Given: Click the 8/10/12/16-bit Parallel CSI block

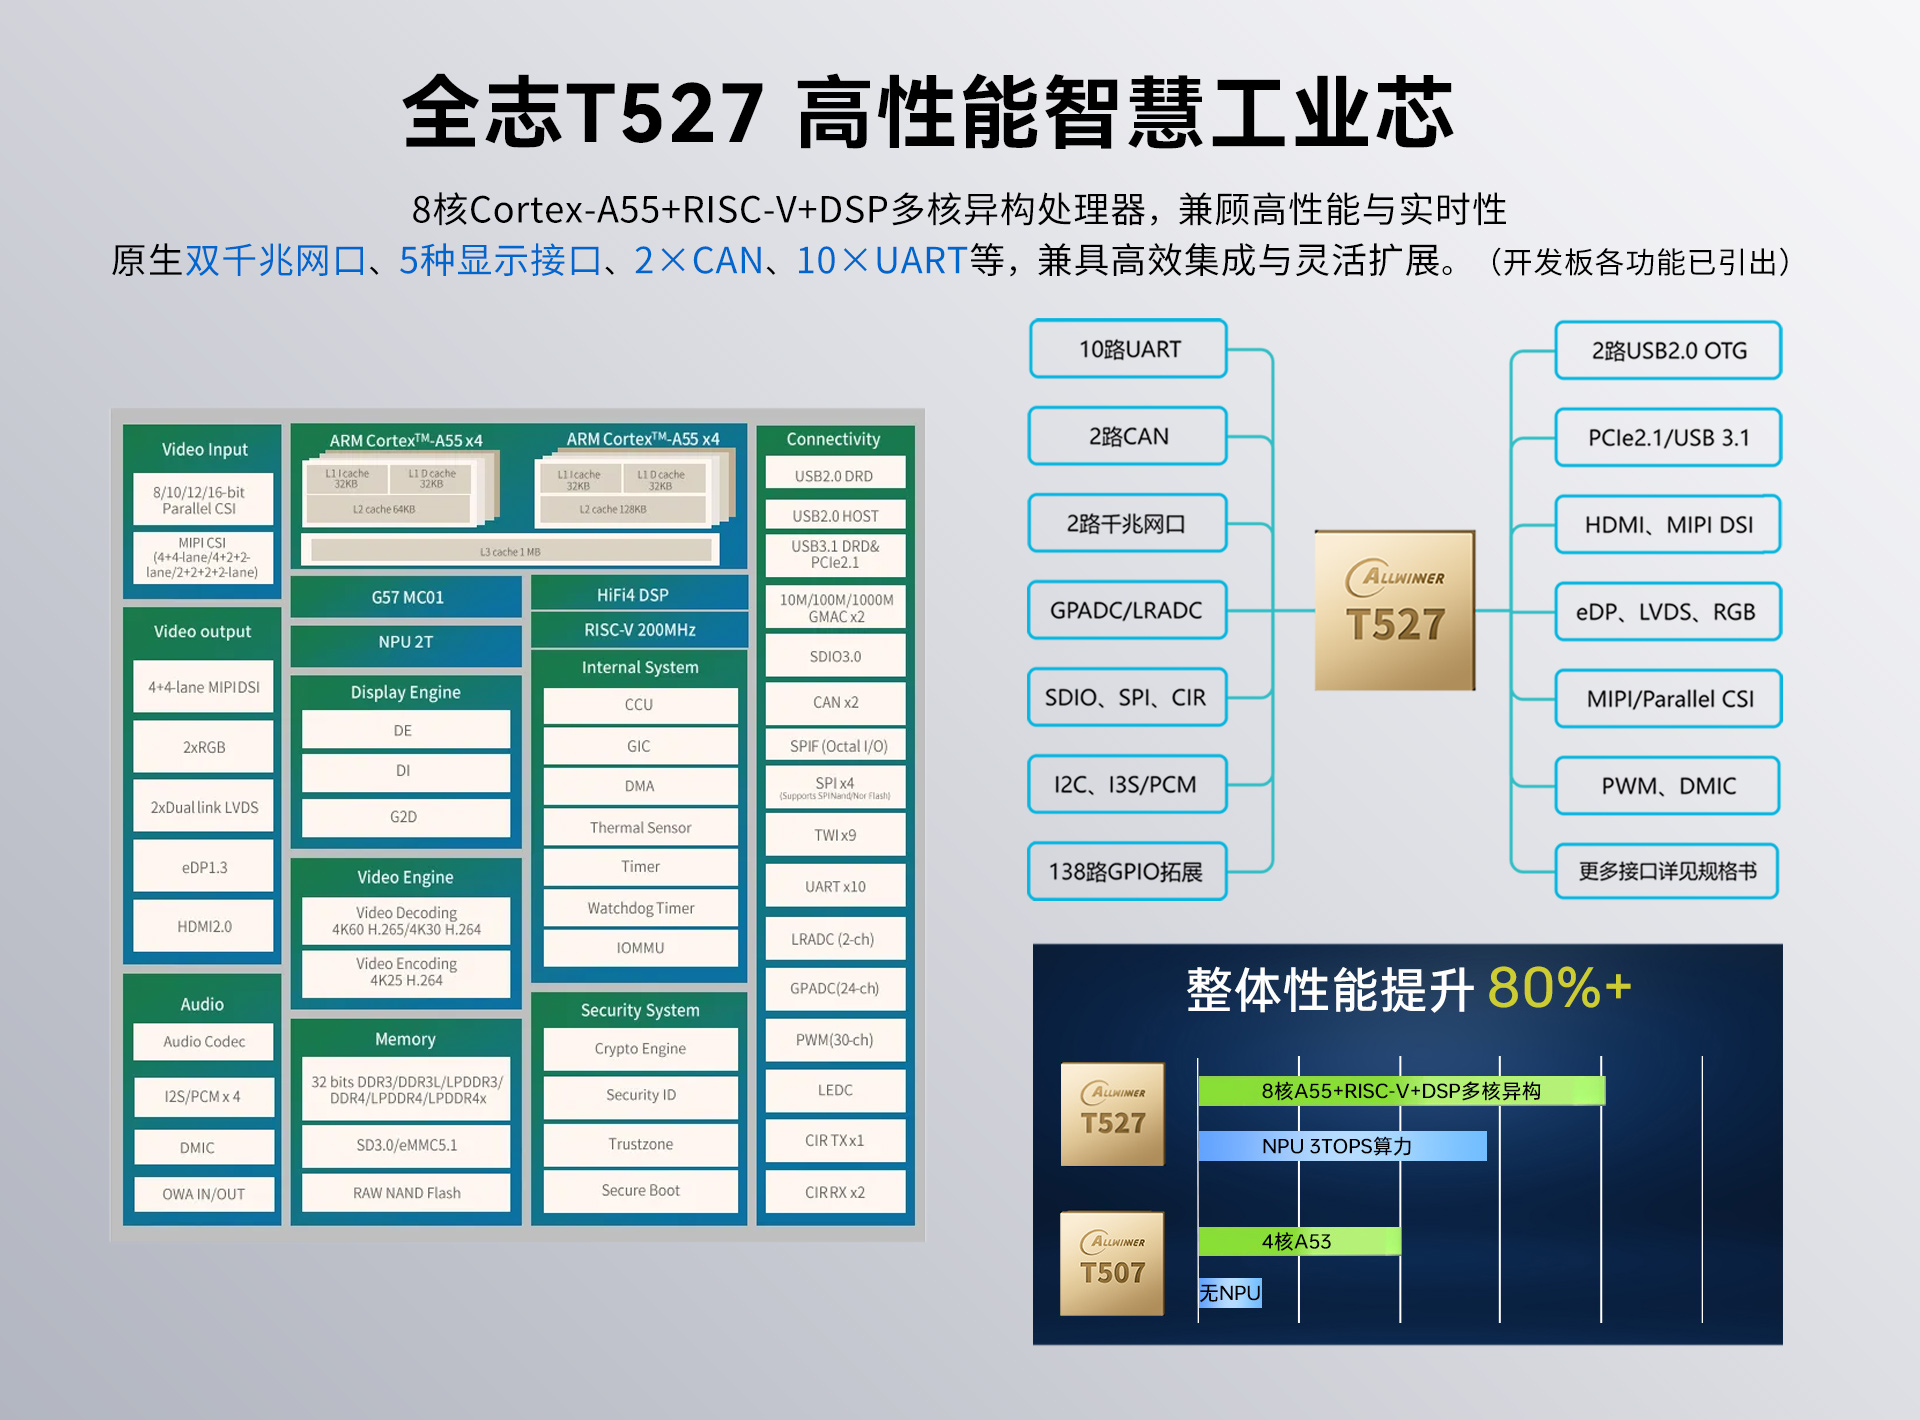Looking at the screenshot, I should click(x=202, y=500).
